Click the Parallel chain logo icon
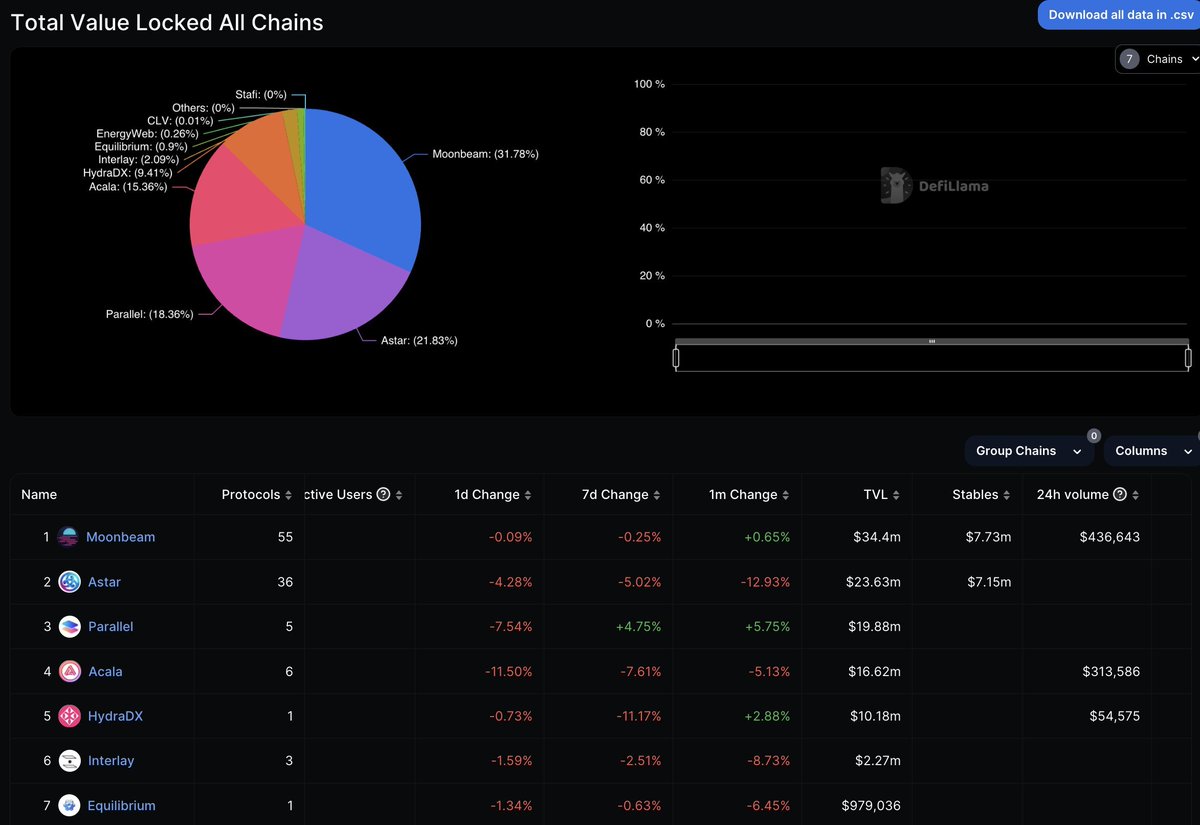The width and height of the screenshot is (1200, 825). tap(69, 627)
